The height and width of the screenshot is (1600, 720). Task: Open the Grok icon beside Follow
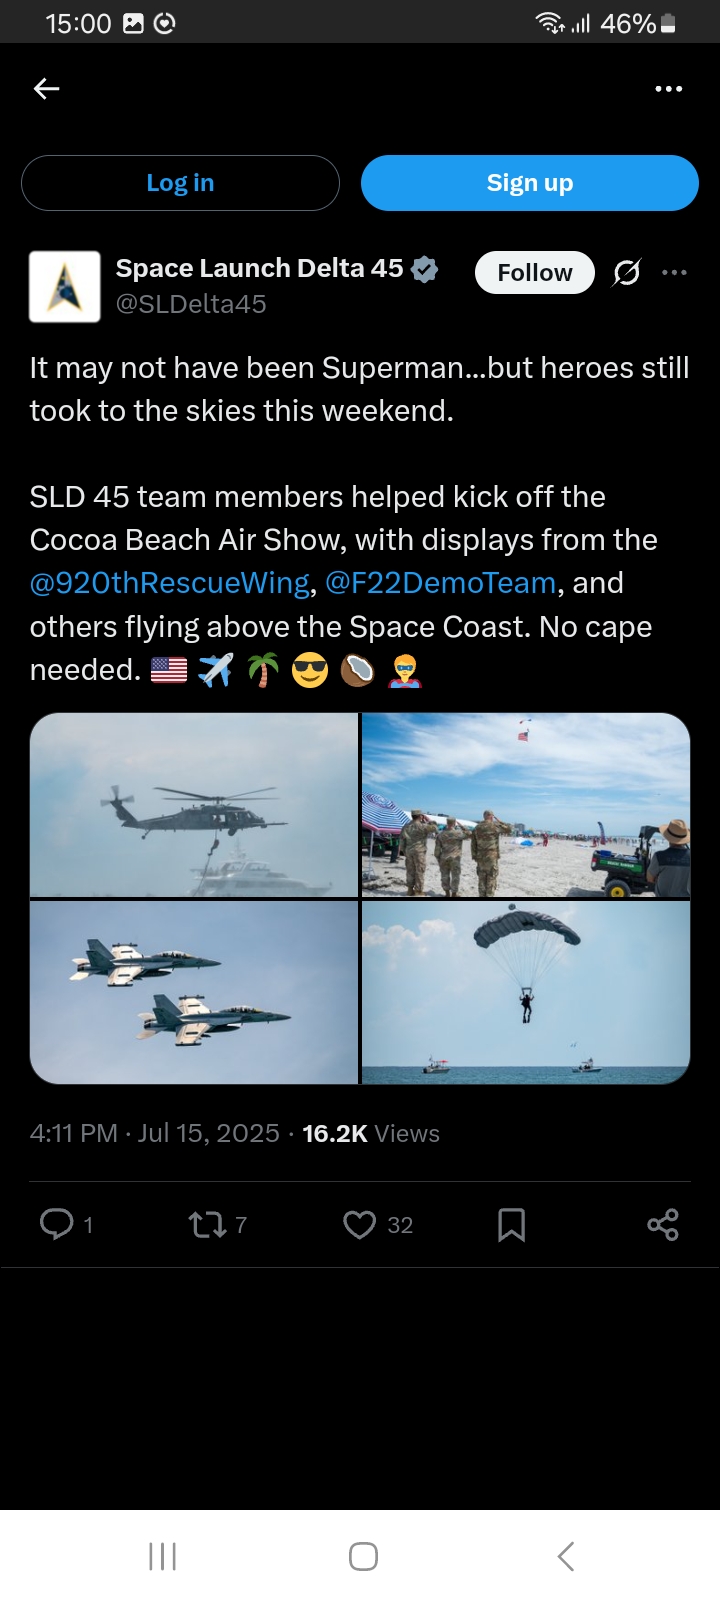[x=627, y=272]
